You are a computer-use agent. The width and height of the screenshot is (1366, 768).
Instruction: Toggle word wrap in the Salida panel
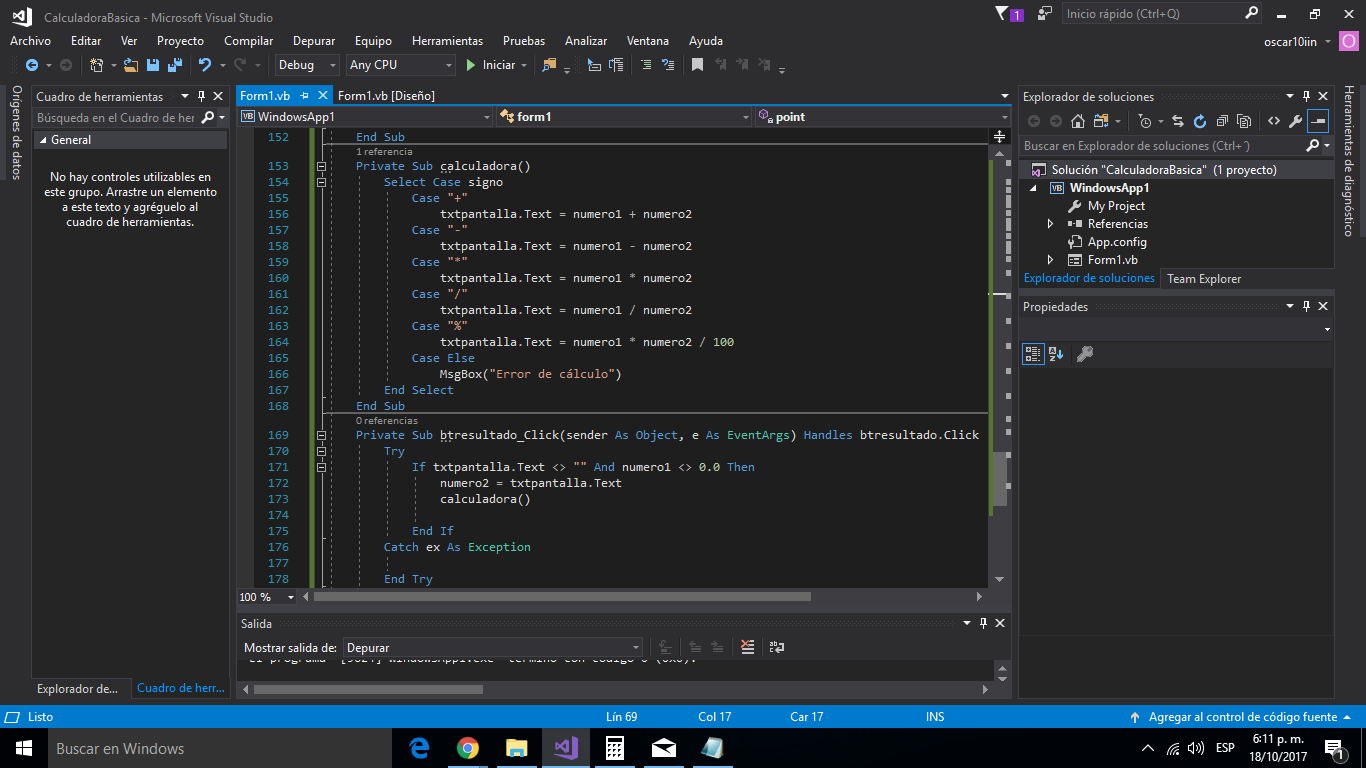point(777,647)
